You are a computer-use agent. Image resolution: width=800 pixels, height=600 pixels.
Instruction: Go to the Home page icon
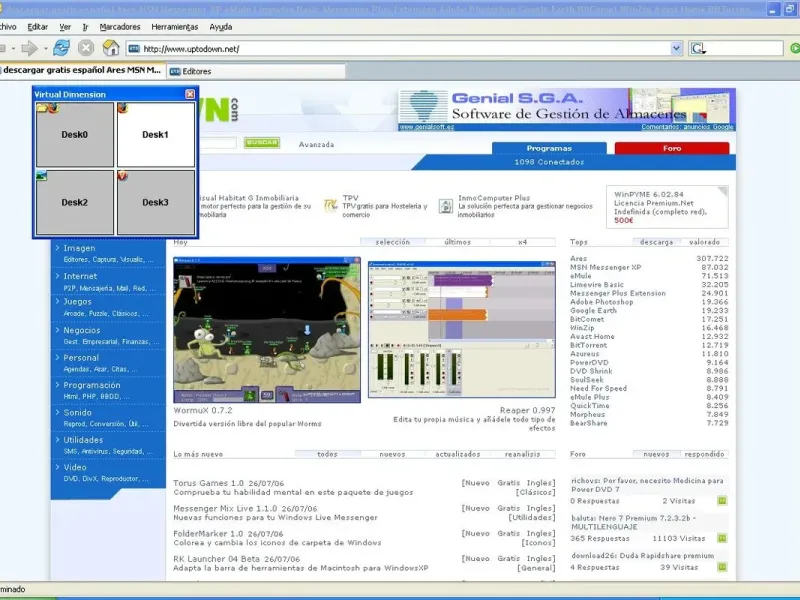(111, 48)
